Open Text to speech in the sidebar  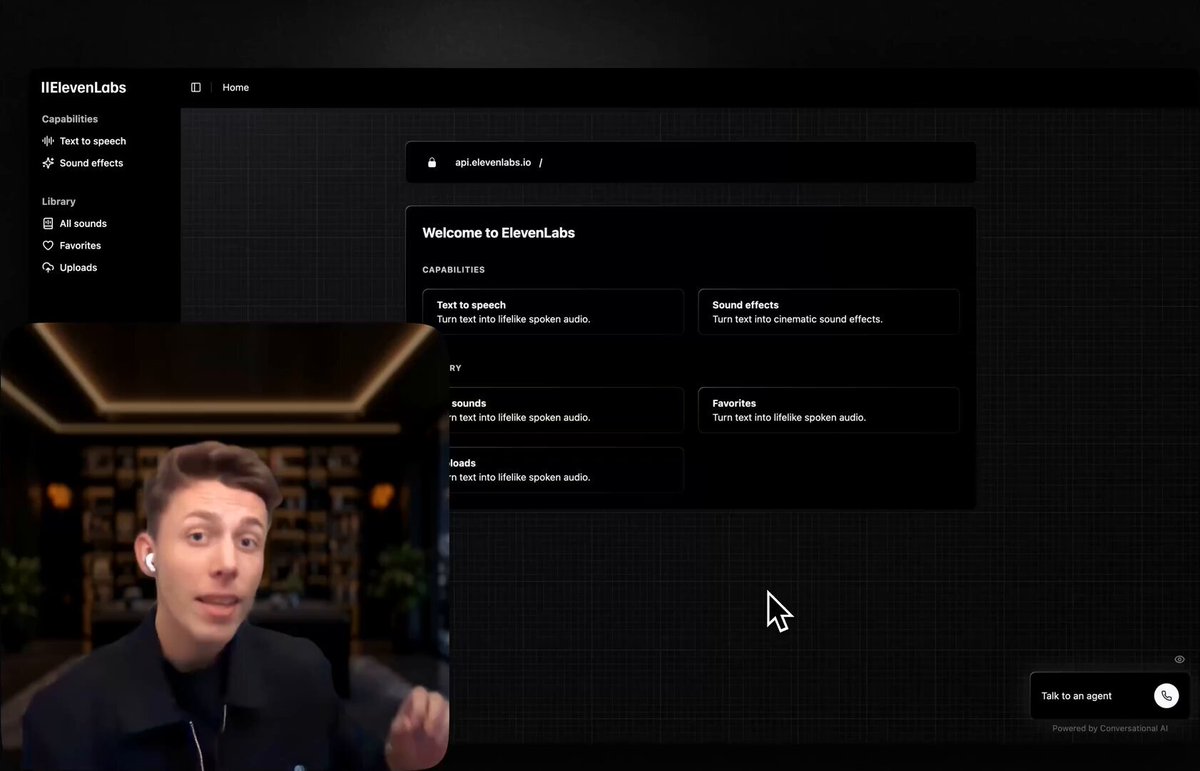coord(92,141)
